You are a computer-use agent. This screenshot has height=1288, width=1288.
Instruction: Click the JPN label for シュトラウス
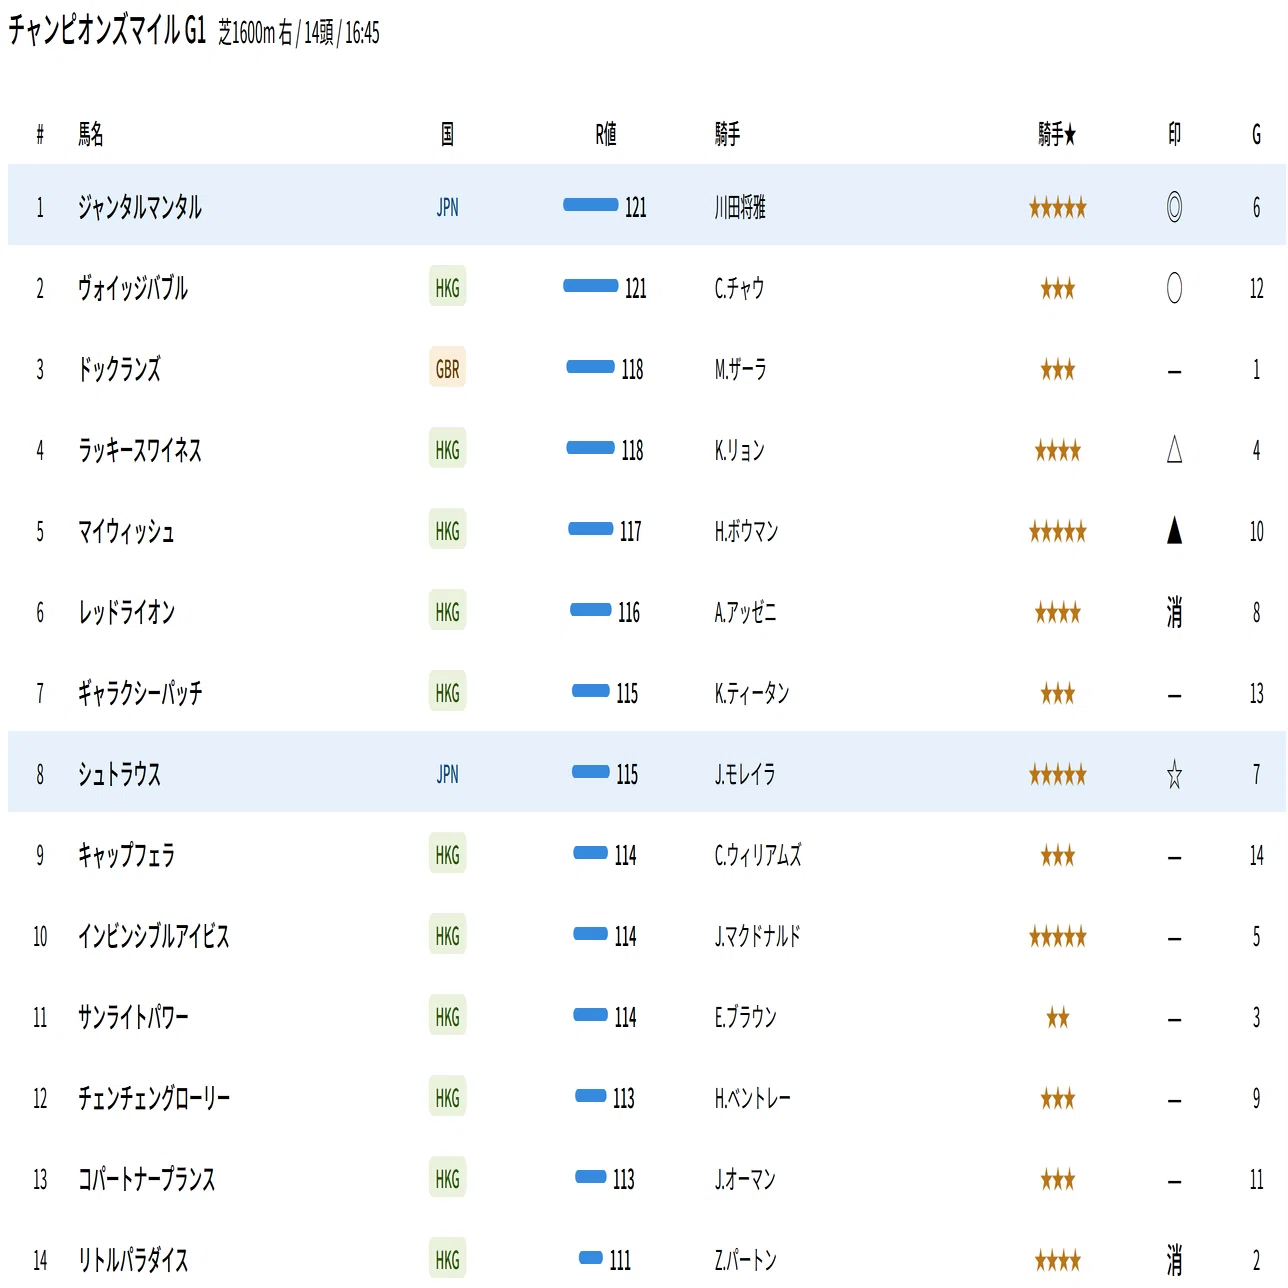447,774
